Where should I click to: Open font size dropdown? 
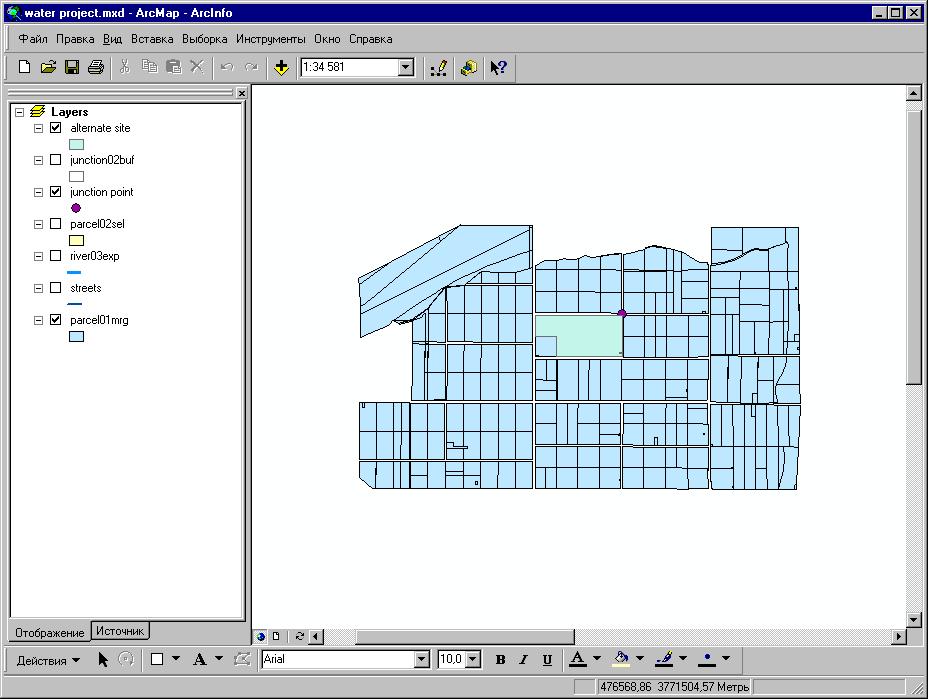[x=473, y=659]
